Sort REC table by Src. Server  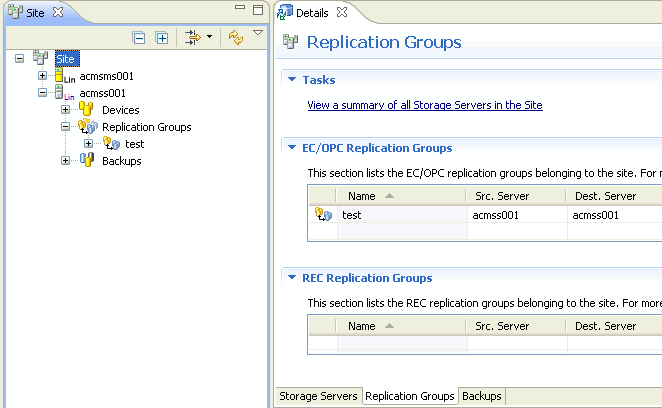pos(516,326)
